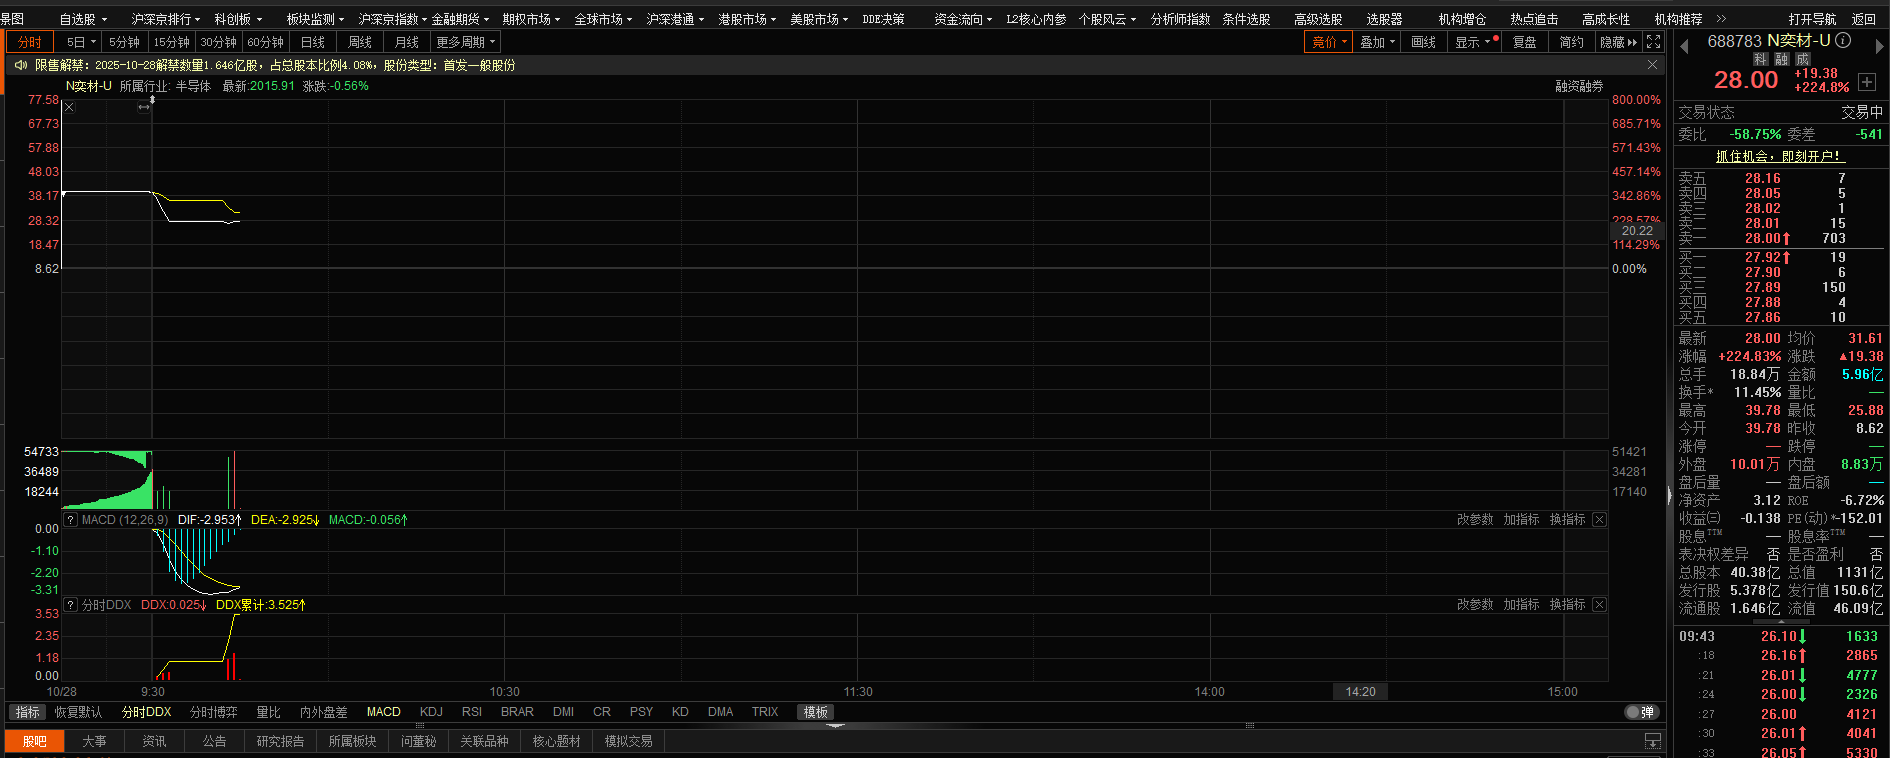Switch to the 日线 daily chart tab
This screenshot has height=758, width=1890.
(x=313, y=42)
